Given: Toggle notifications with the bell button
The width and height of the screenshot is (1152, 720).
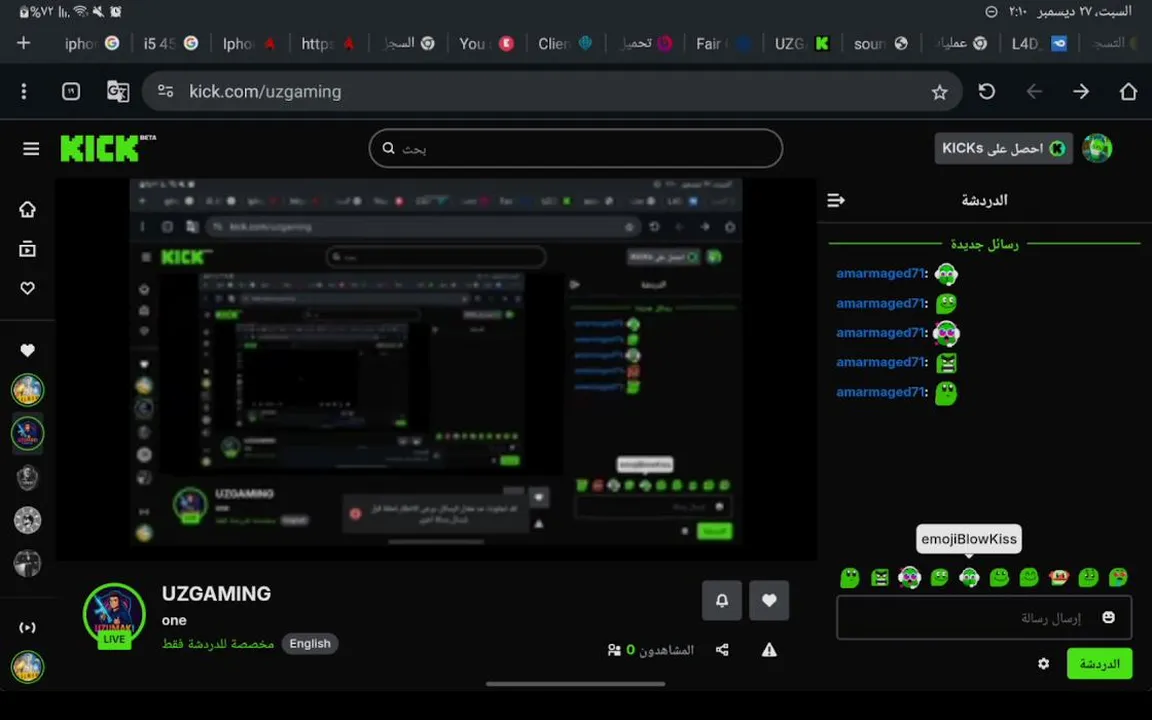Looking at the screenshot, I should [x=721, y=600].
